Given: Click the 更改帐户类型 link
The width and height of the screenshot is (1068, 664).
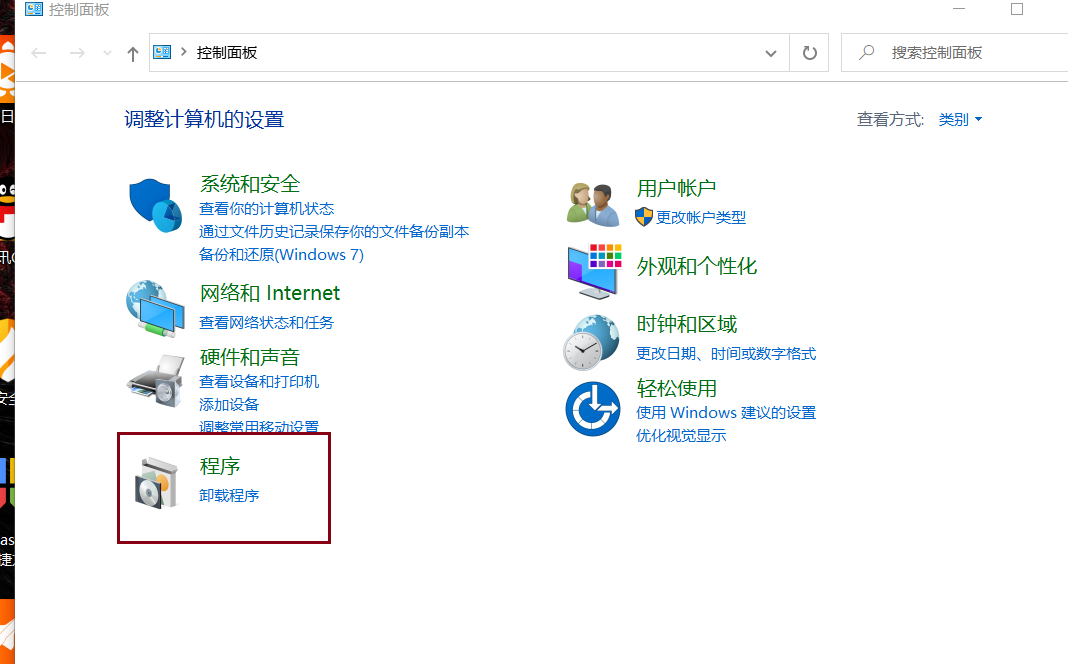Looking at the screenshot, I should tap(701, 217).
